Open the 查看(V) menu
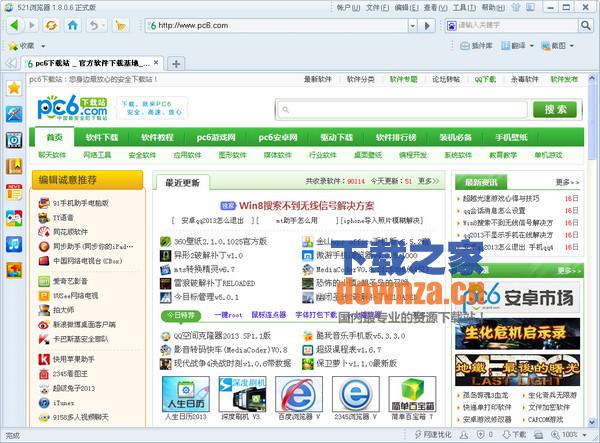This screenshot has width=600, height=443. pos(435,7)
